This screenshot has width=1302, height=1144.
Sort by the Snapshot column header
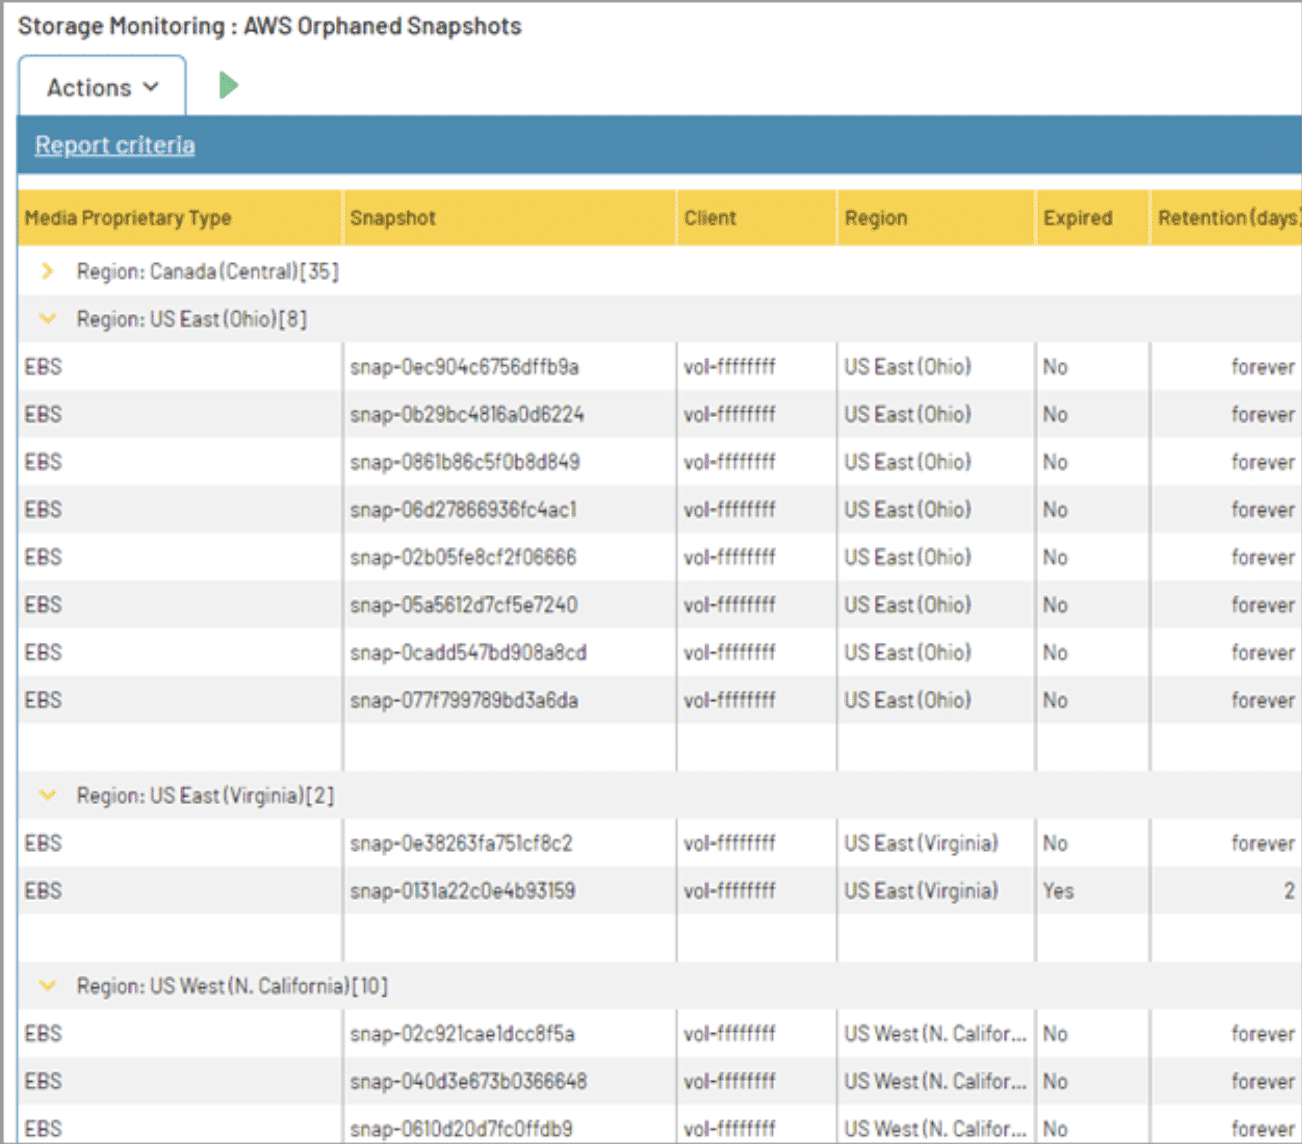point(393,217)
